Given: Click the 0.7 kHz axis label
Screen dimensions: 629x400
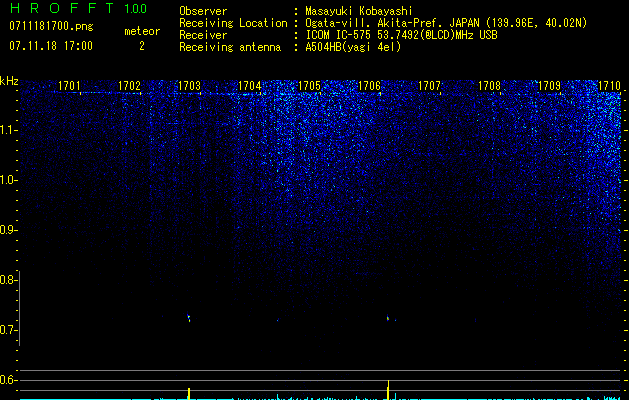Looking at the screenshot, I should (8, 330).
